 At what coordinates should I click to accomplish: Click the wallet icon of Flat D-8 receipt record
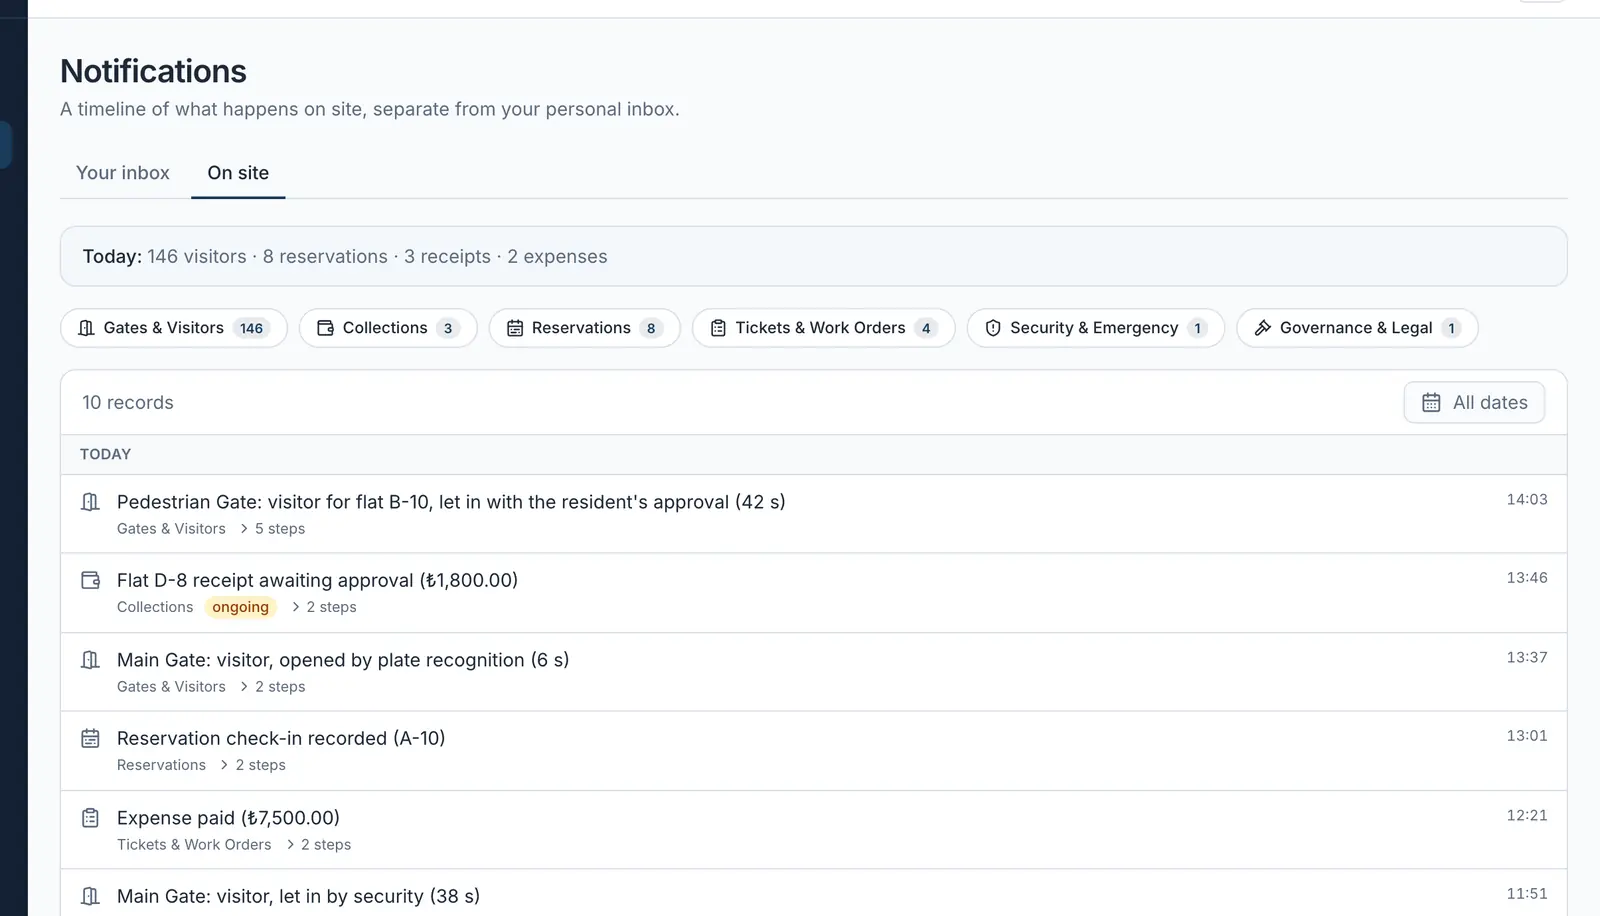[90, 580]
